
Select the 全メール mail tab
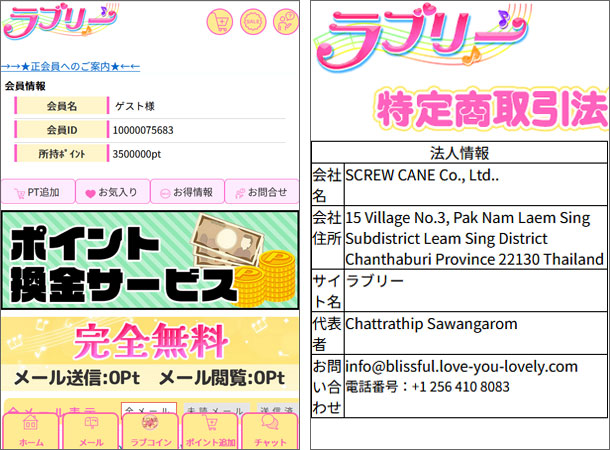(148, 410)
